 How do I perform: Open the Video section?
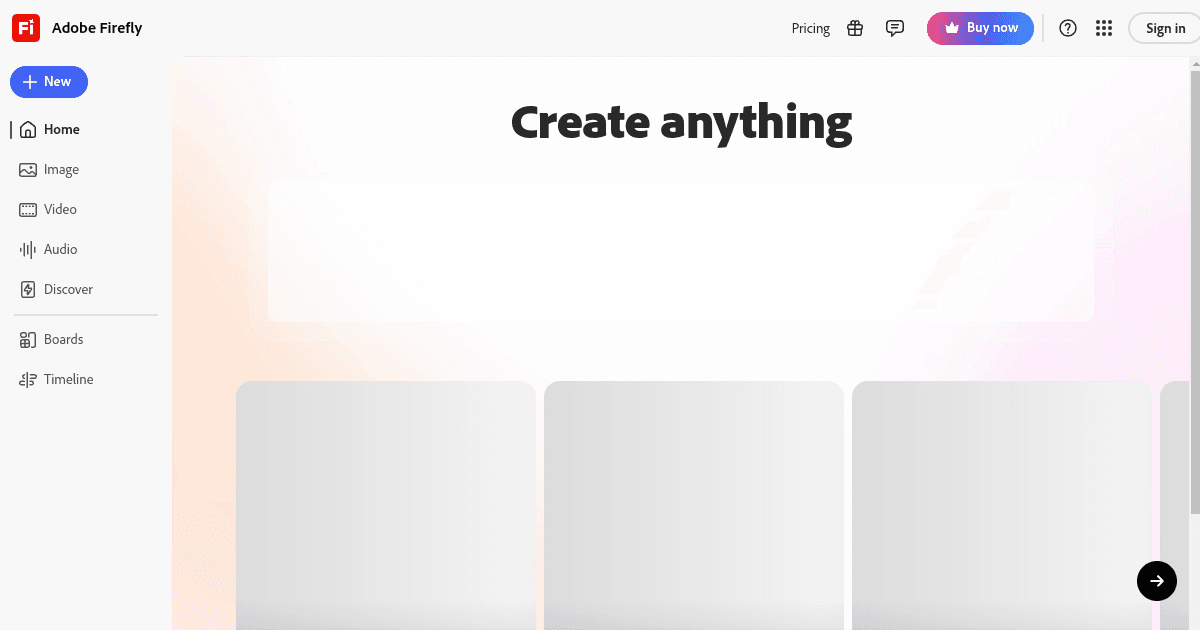pos(48,210)
